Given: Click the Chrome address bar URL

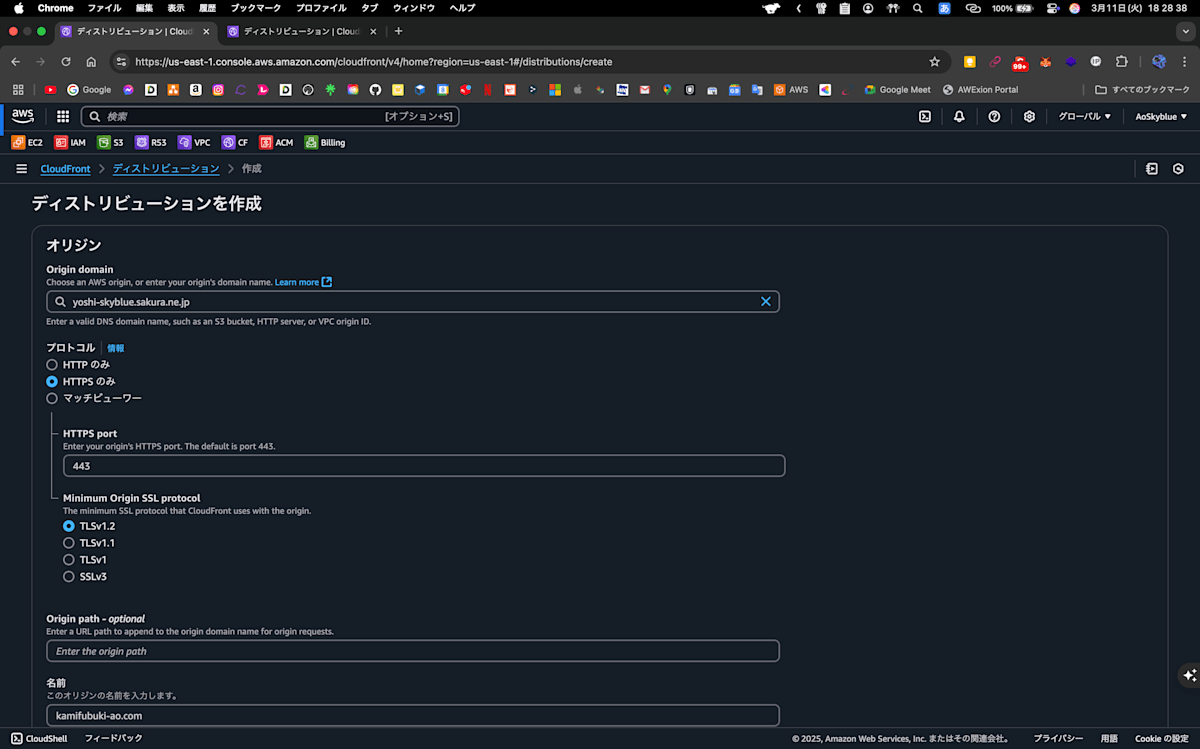Looking at the screenshot, I should click(x=373, y=61).
